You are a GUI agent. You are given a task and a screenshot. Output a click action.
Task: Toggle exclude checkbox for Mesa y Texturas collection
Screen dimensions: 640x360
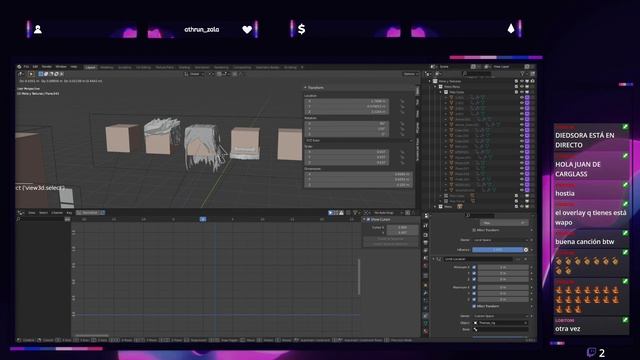(516, 81)
